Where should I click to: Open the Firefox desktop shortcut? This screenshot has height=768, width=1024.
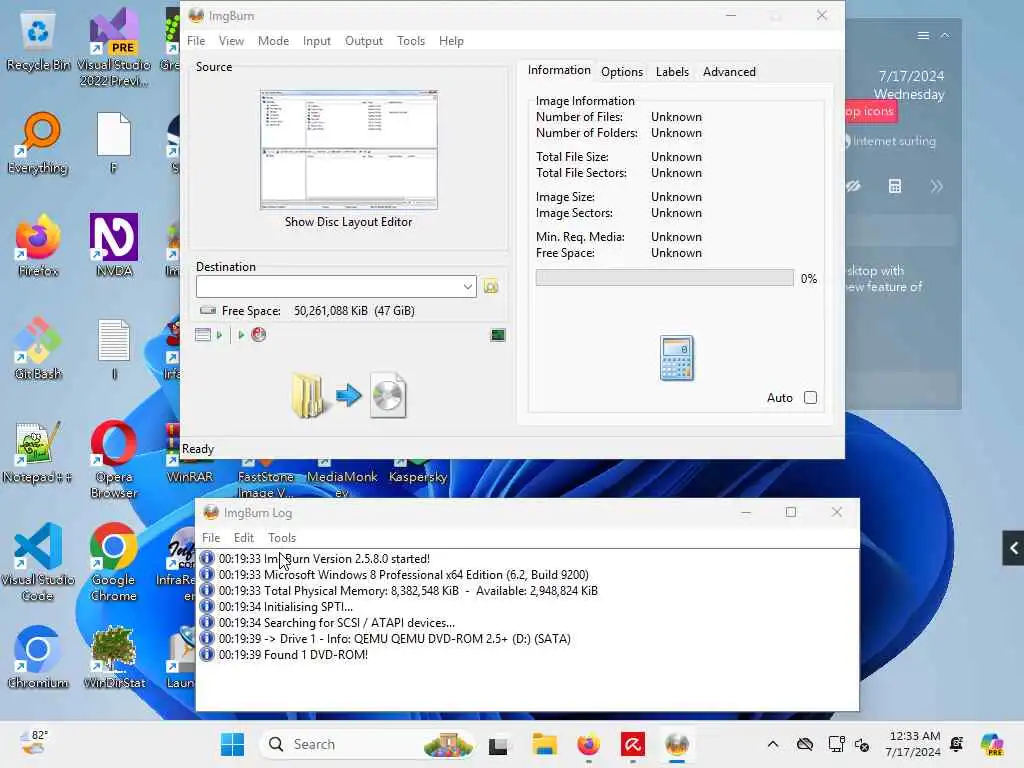click(38, 247)
